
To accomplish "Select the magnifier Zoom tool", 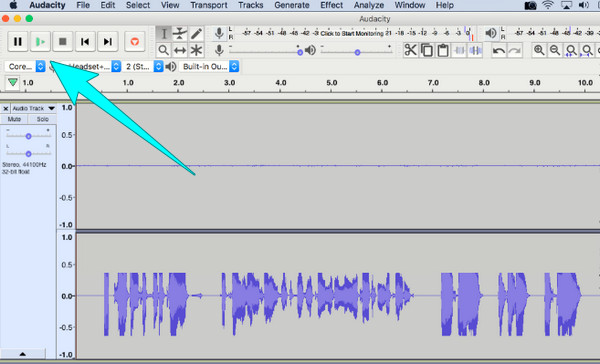I will click(x=164, y=50).
